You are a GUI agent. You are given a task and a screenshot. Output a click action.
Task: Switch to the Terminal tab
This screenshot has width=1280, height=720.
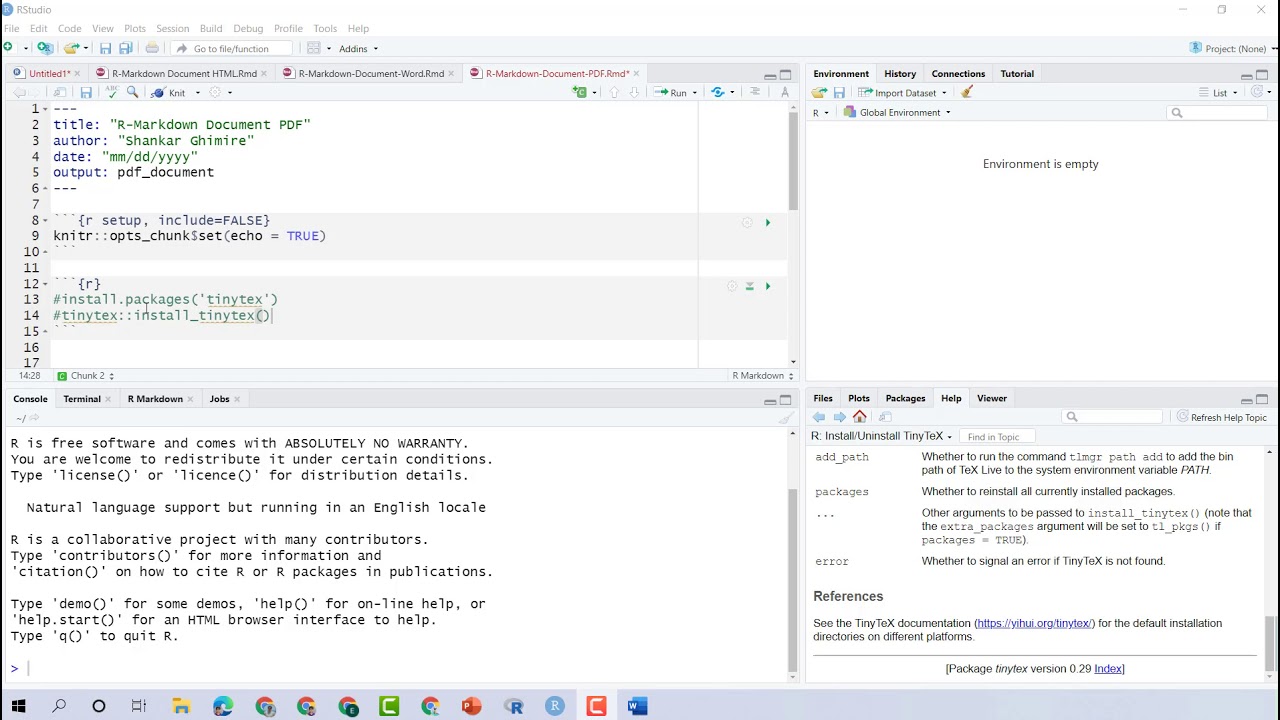[81, 398]
